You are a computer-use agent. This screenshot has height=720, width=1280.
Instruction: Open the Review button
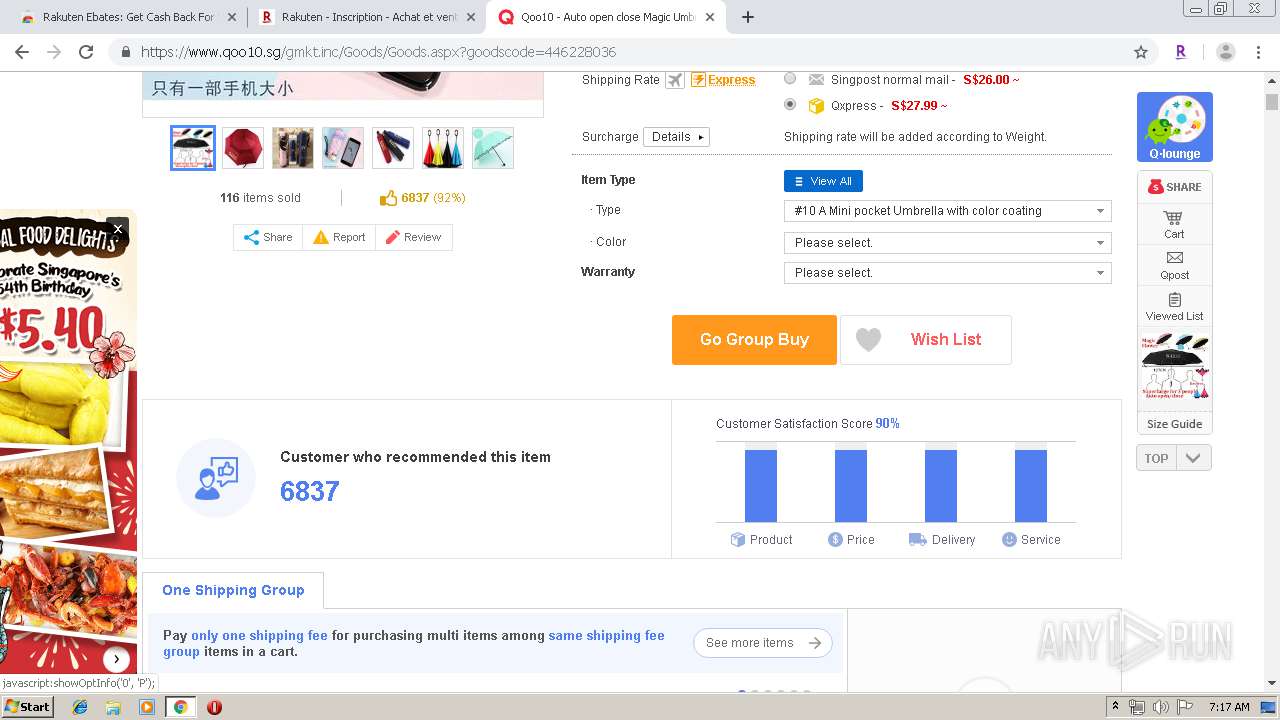pos(413,237)
